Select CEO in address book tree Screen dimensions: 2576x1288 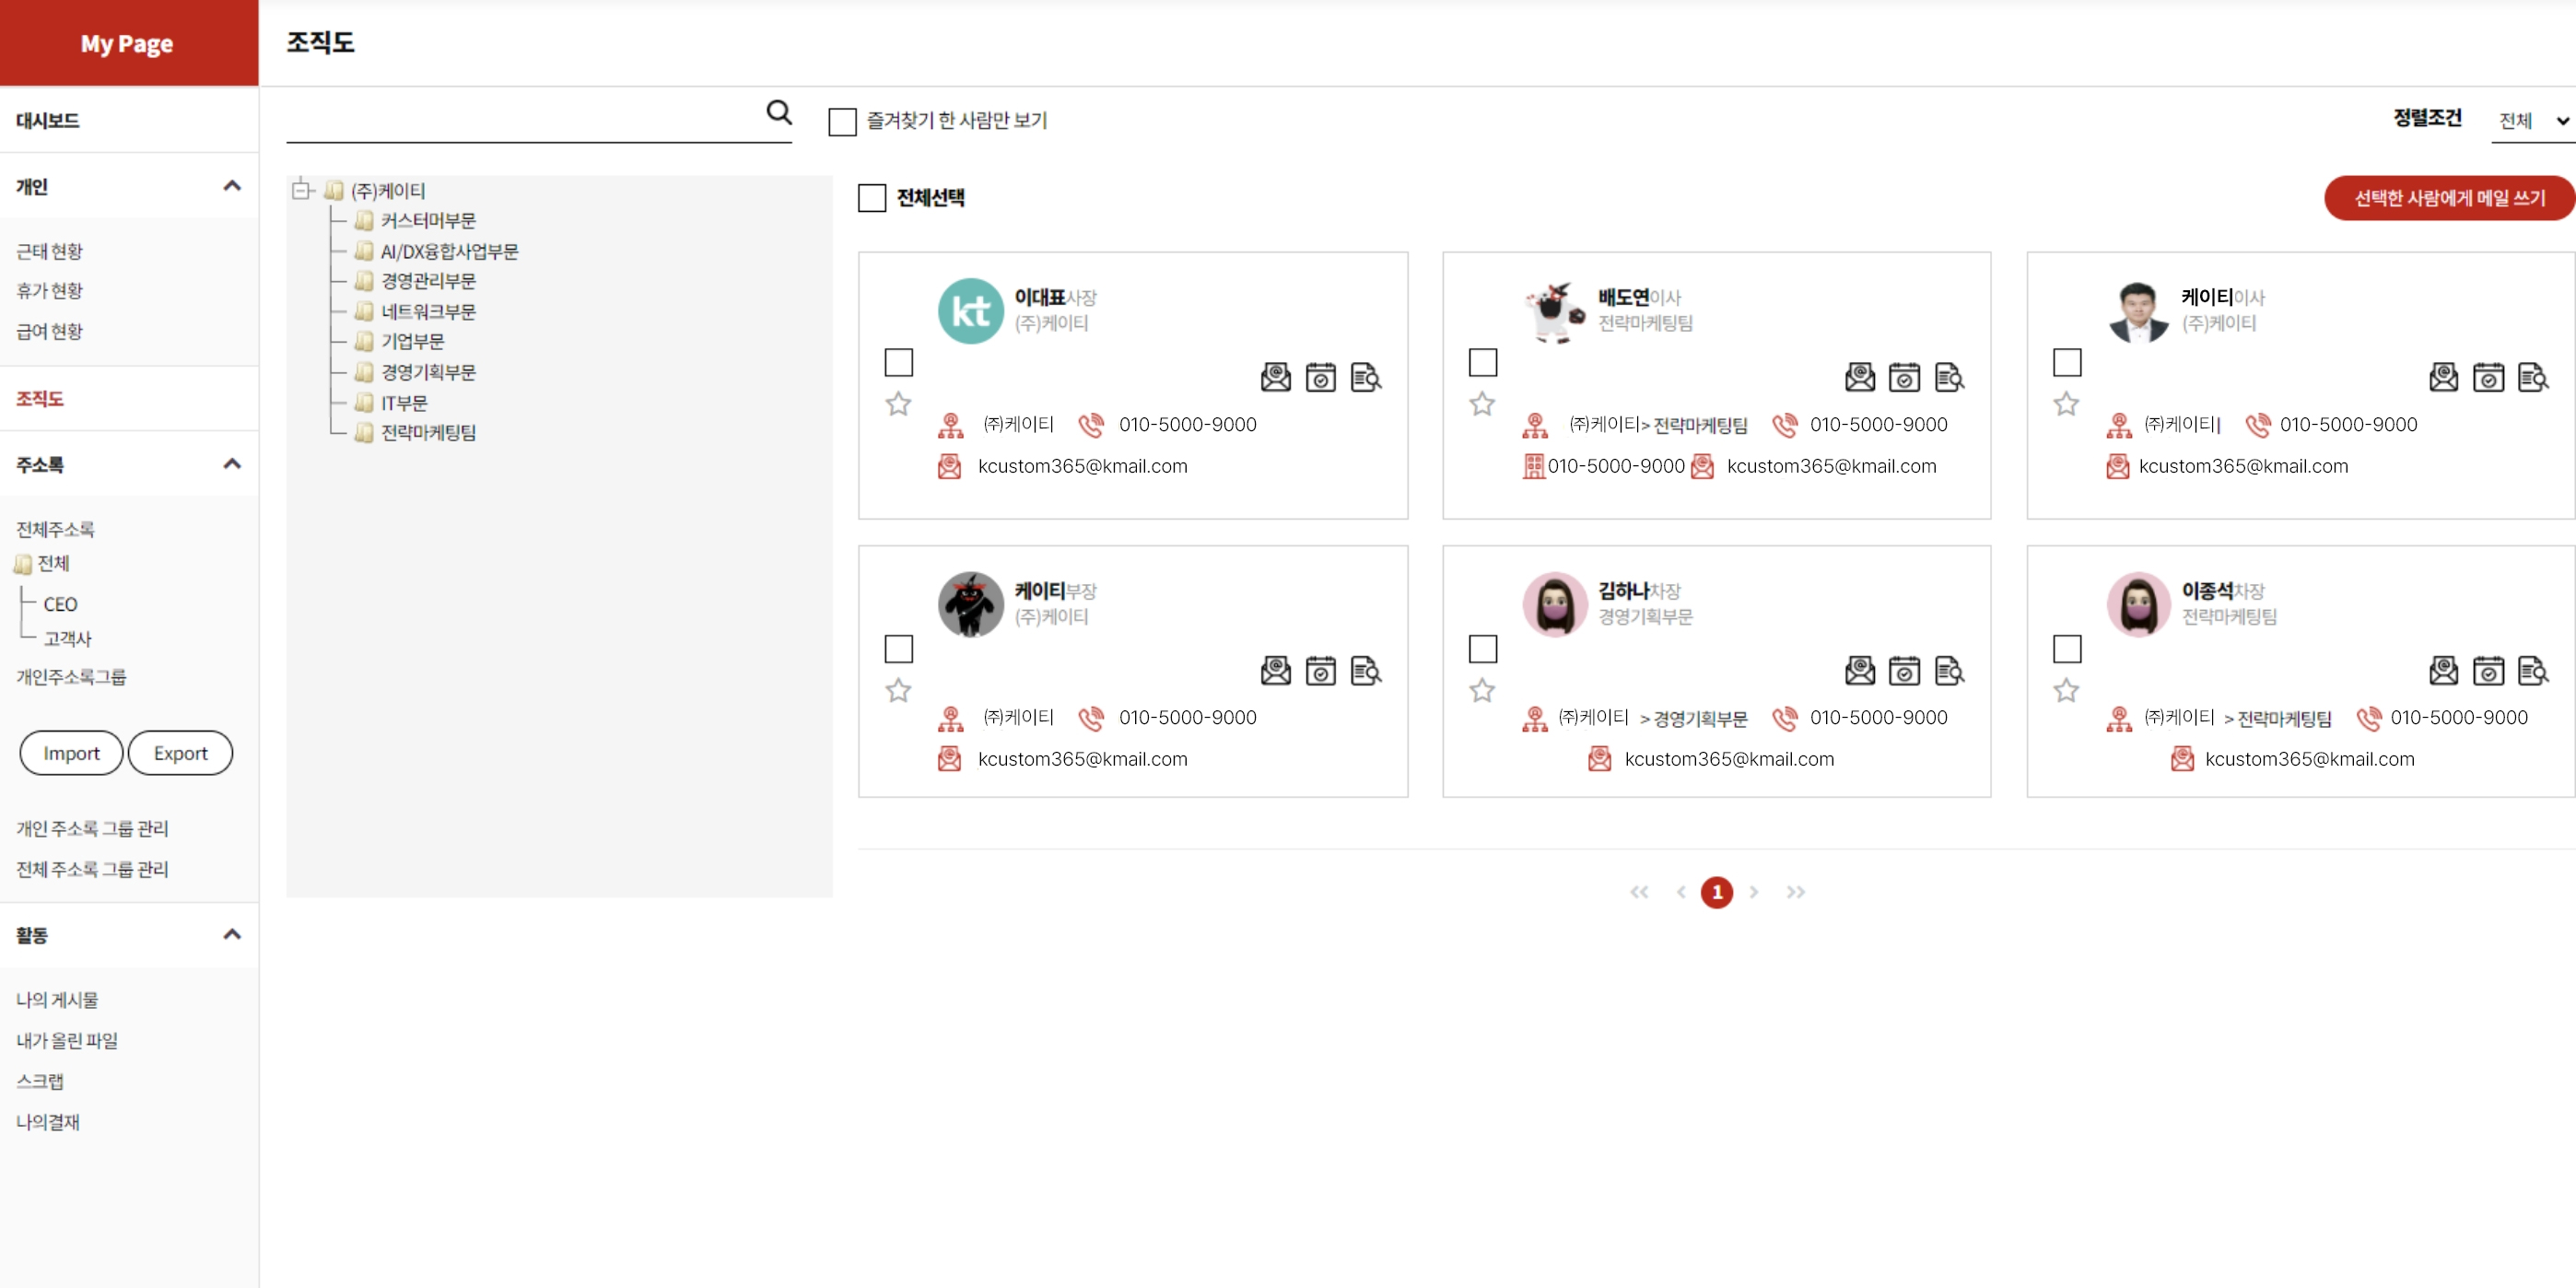60,604
